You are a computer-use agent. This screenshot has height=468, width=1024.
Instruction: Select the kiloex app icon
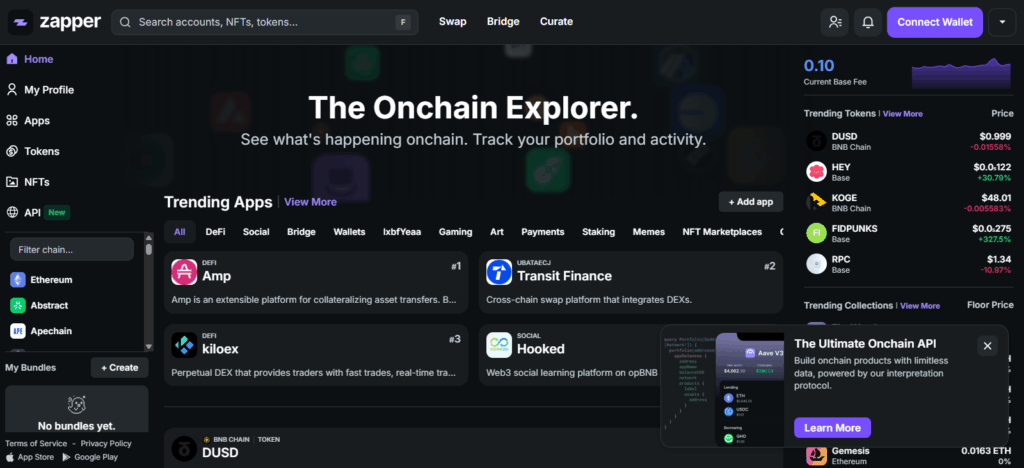point(184,345)
